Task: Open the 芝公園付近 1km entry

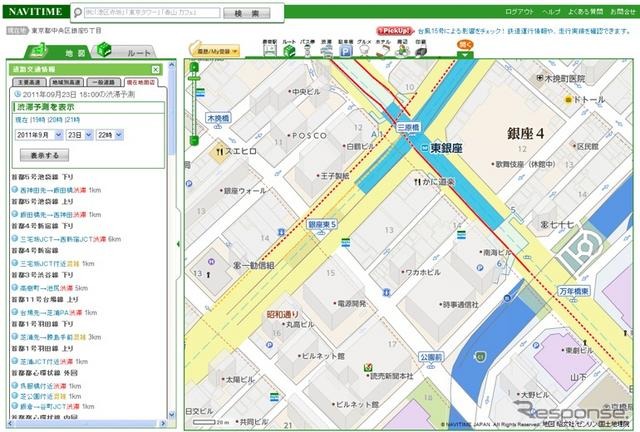Action: (47, 396)
